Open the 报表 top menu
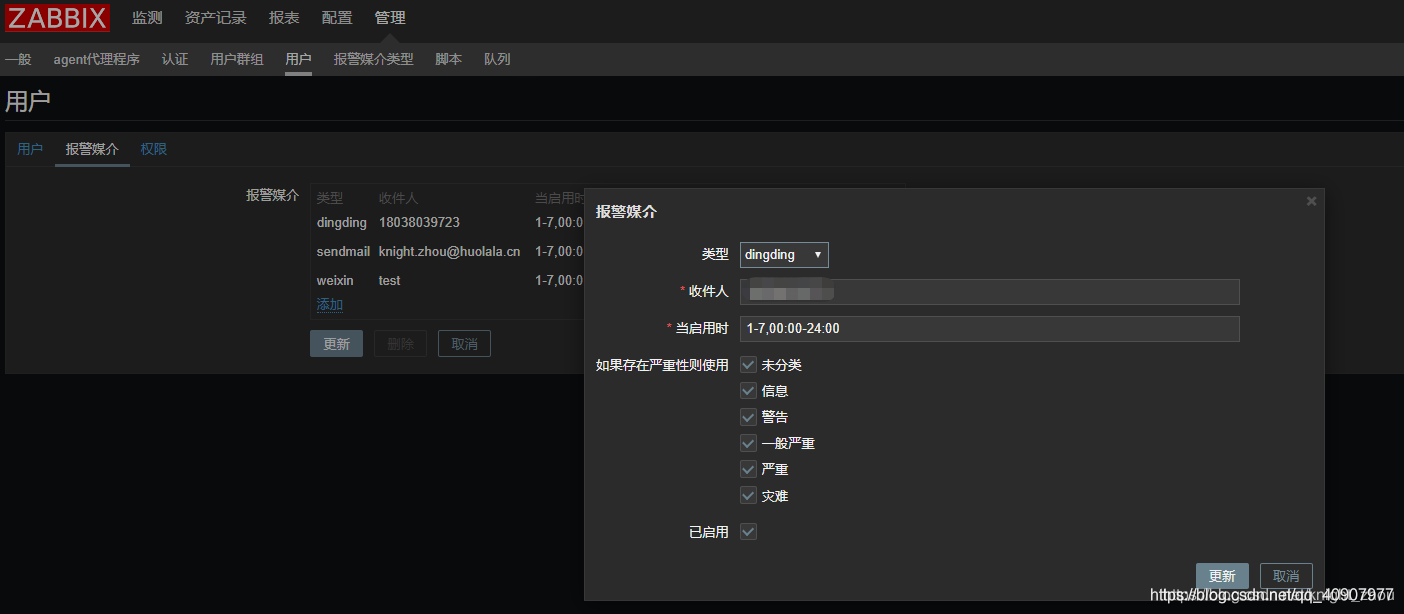The image size is (1404, 614). point(284,18)
